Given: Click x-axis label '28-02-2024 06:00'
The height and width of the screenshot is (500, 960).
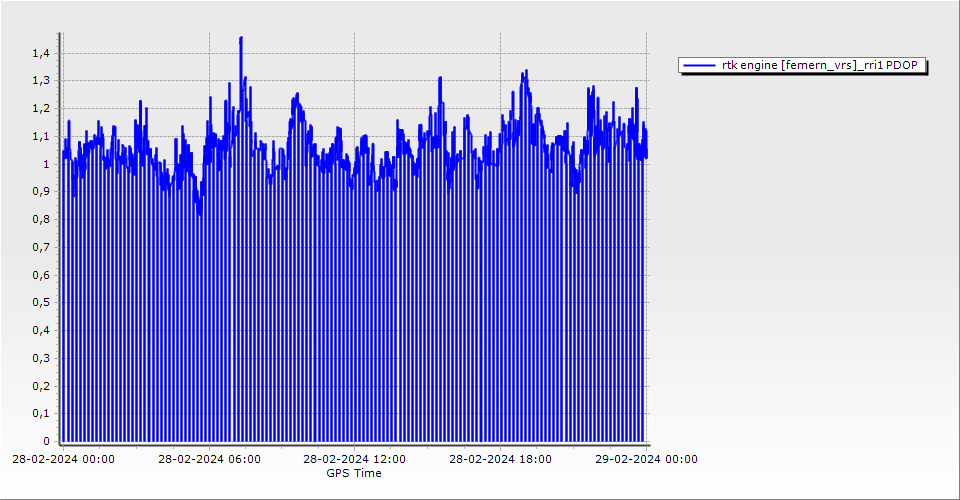Looking at the screenshot, I should 210,460.
